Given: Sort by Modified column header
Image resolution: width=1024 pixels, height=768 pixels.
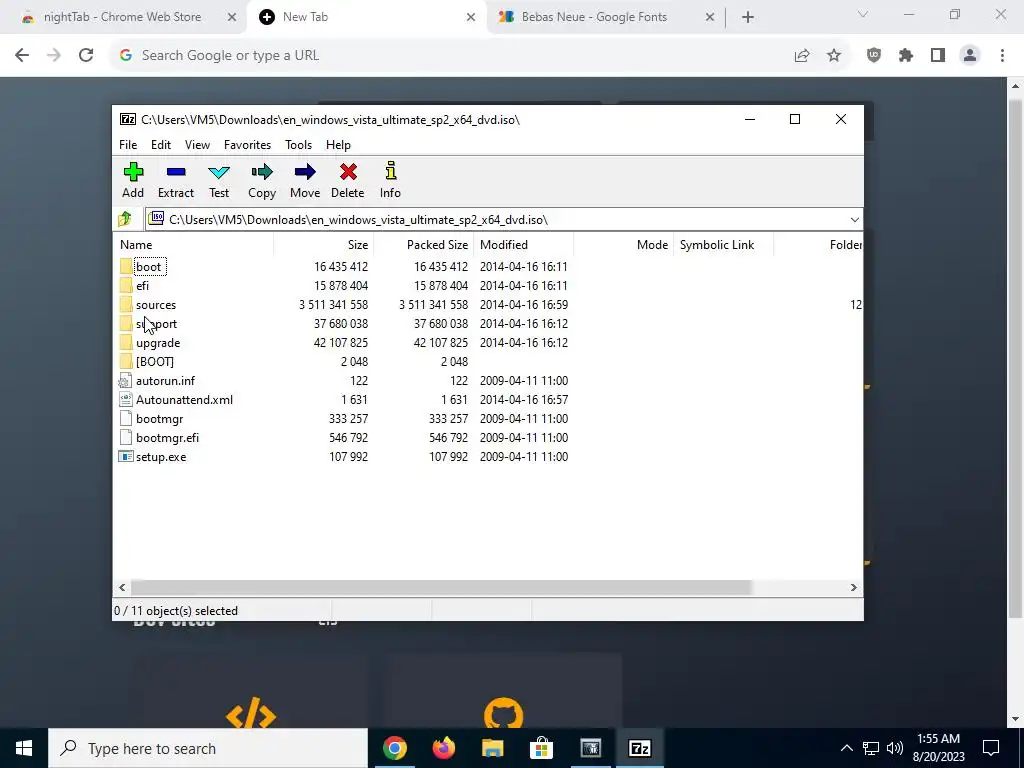Looking at the screenshot, I should (x=523, y=245).
